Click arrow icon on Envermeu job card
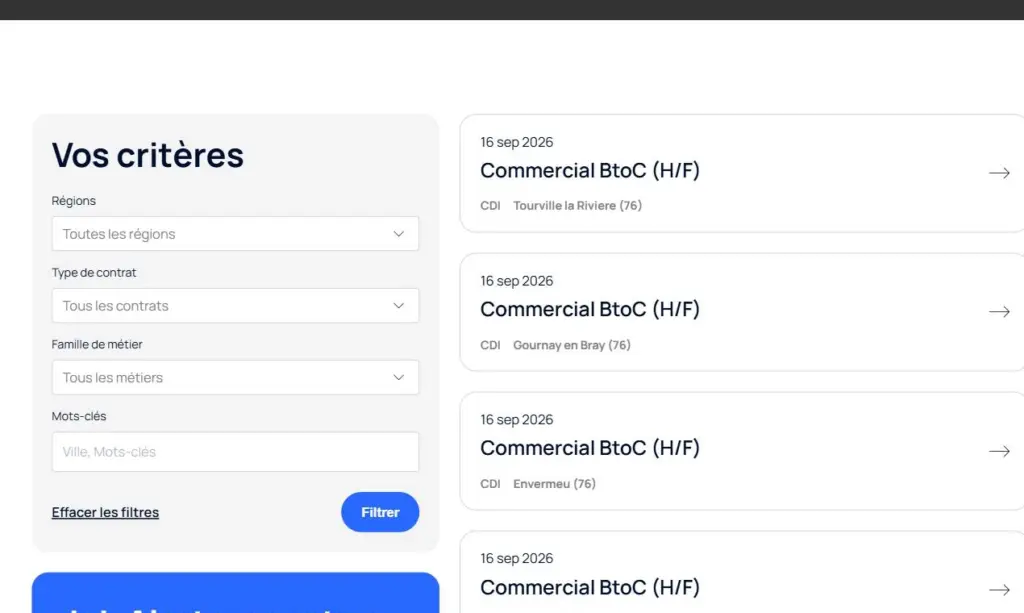Viewport: 1024px width, 613px height. click(x=999, y=451)
